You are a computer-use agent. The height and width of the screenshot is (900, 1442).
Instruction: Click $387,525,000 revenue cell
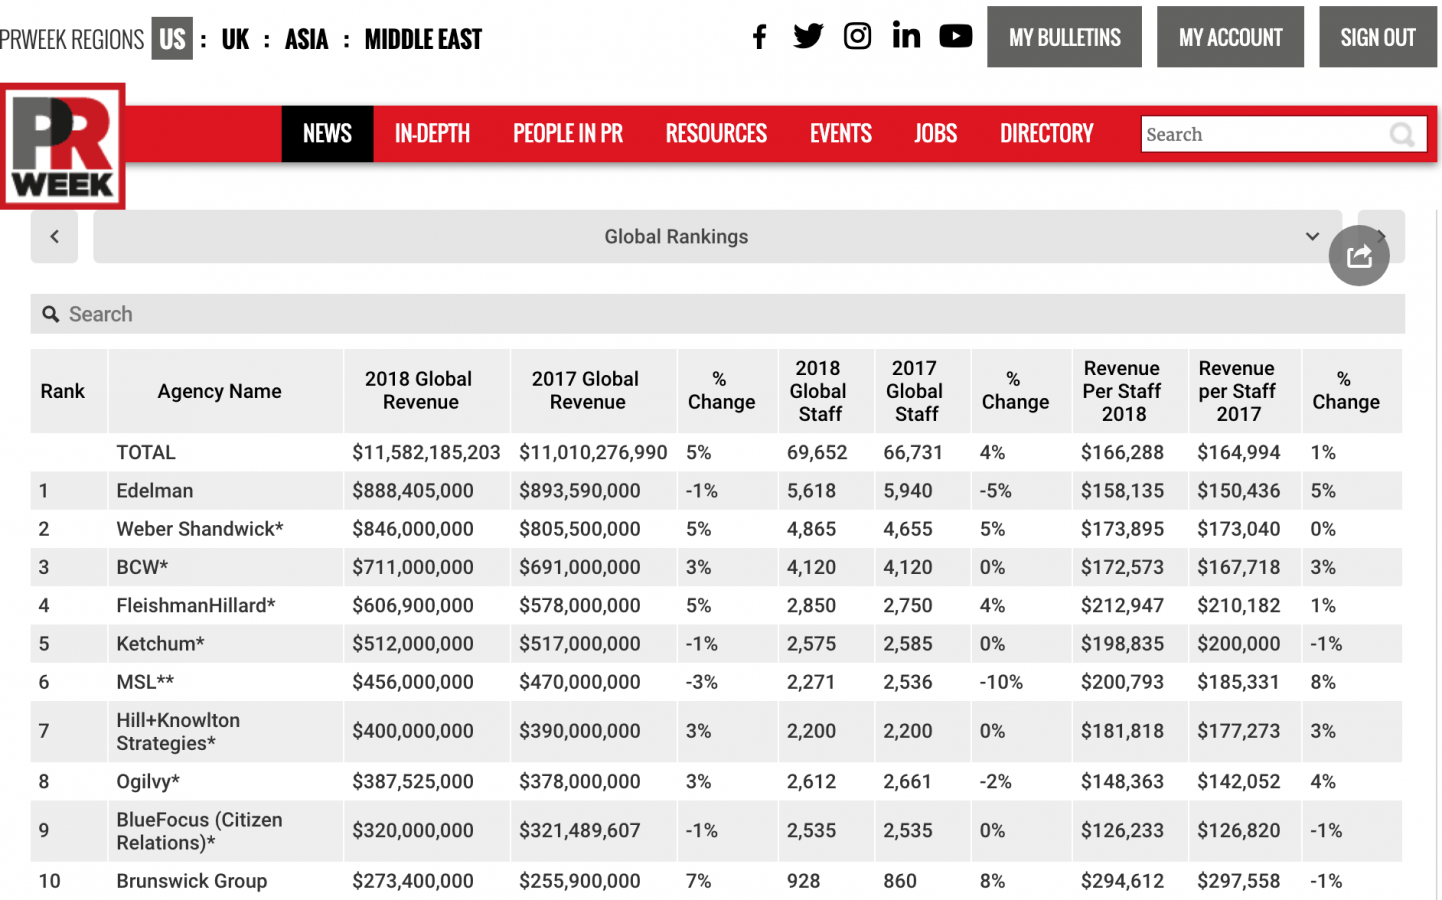[x=413, y=782]
